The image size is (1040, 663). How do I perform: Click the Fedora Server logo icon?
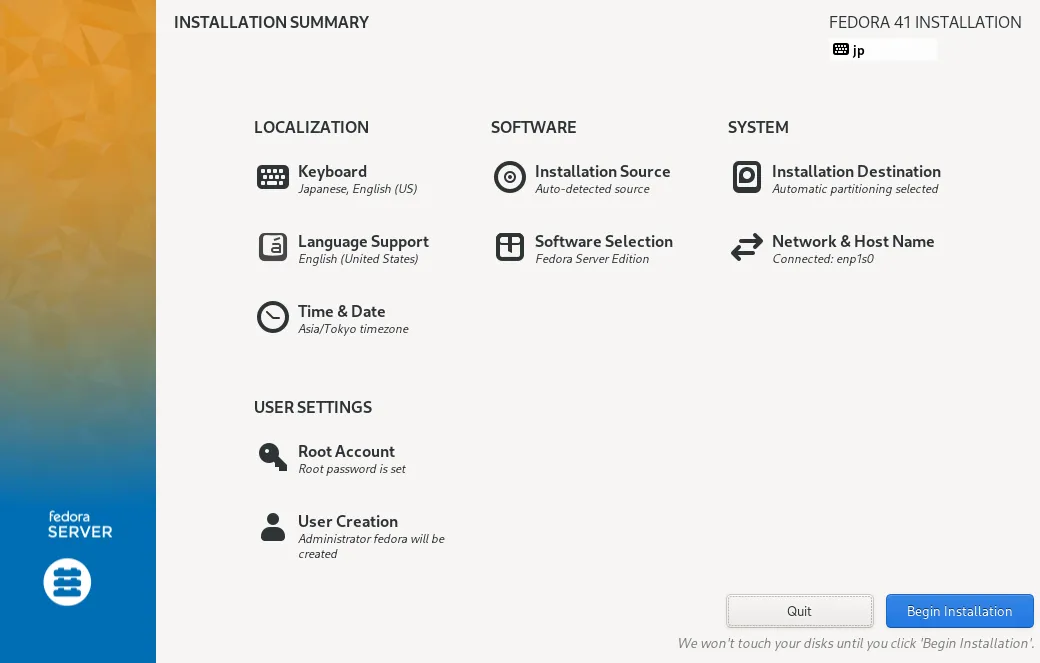pos(67,581)
